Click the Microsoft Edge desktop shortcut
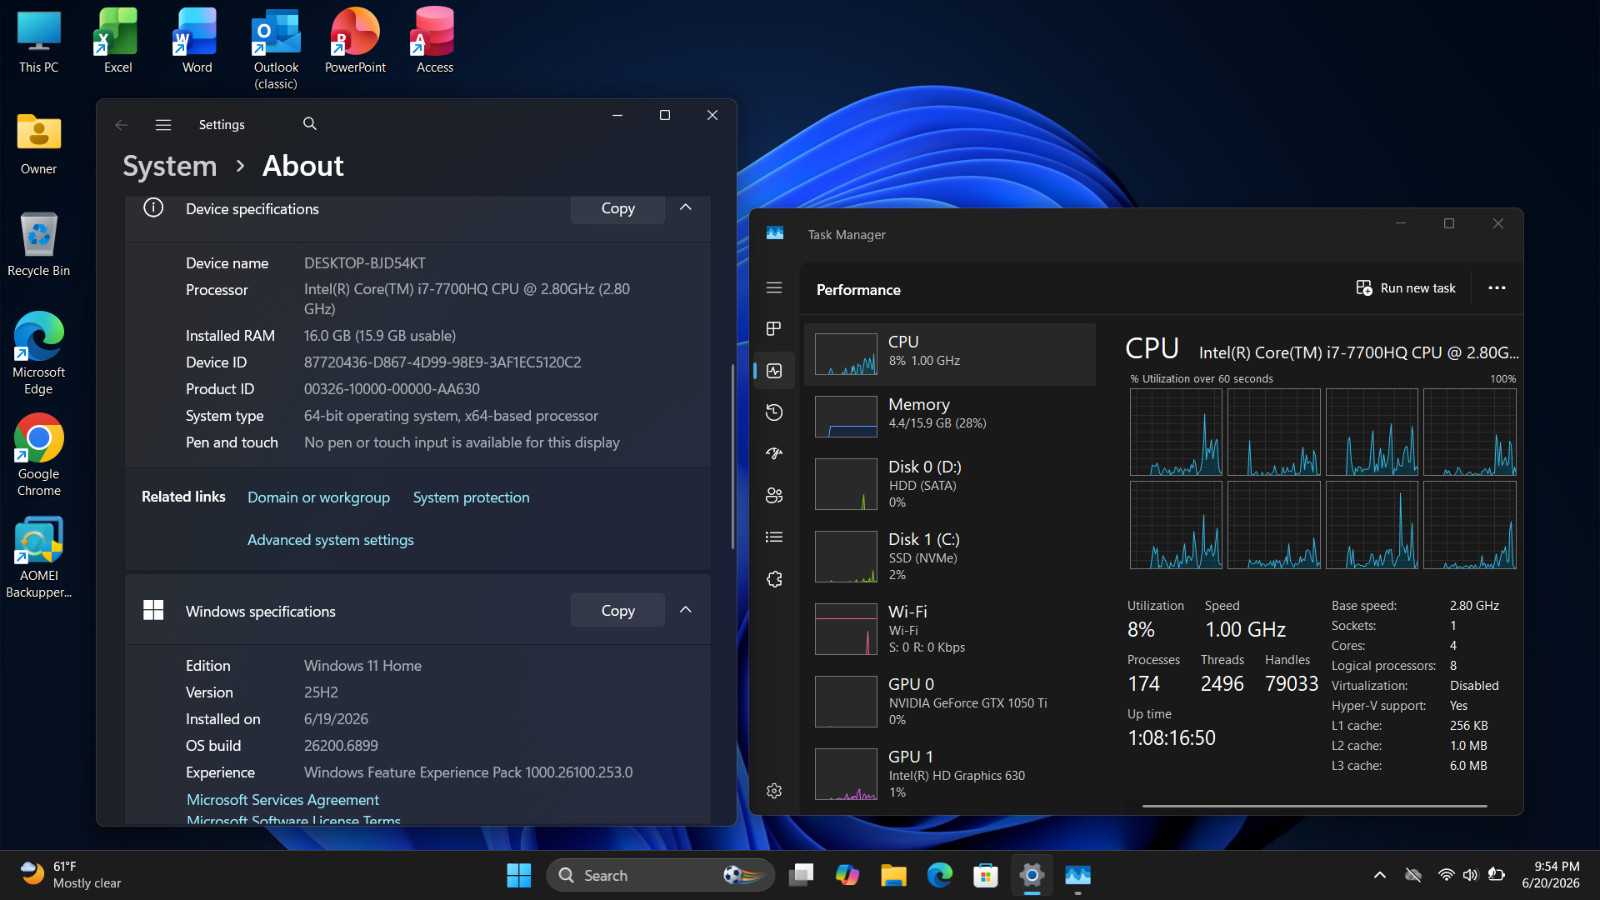This screenshot has width=1600, height=900. coord(39,353)
